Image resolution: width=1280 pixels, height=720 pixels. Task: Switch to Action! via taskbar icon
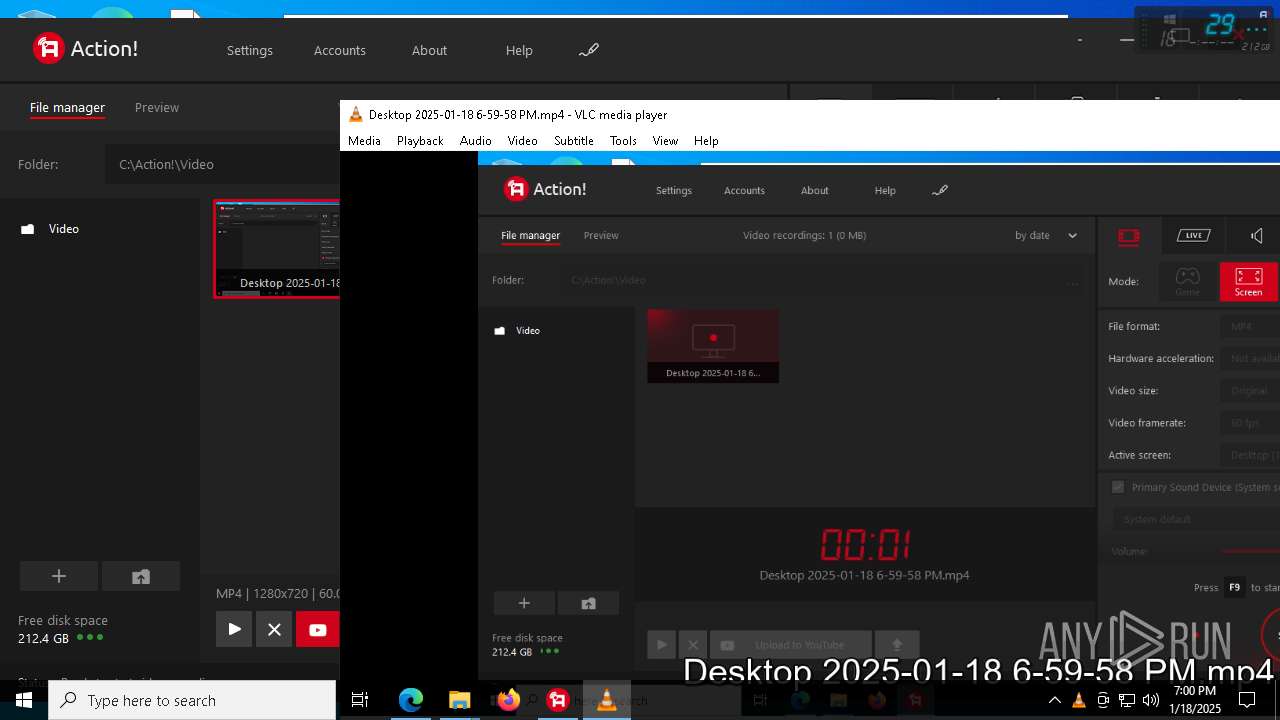557,700
